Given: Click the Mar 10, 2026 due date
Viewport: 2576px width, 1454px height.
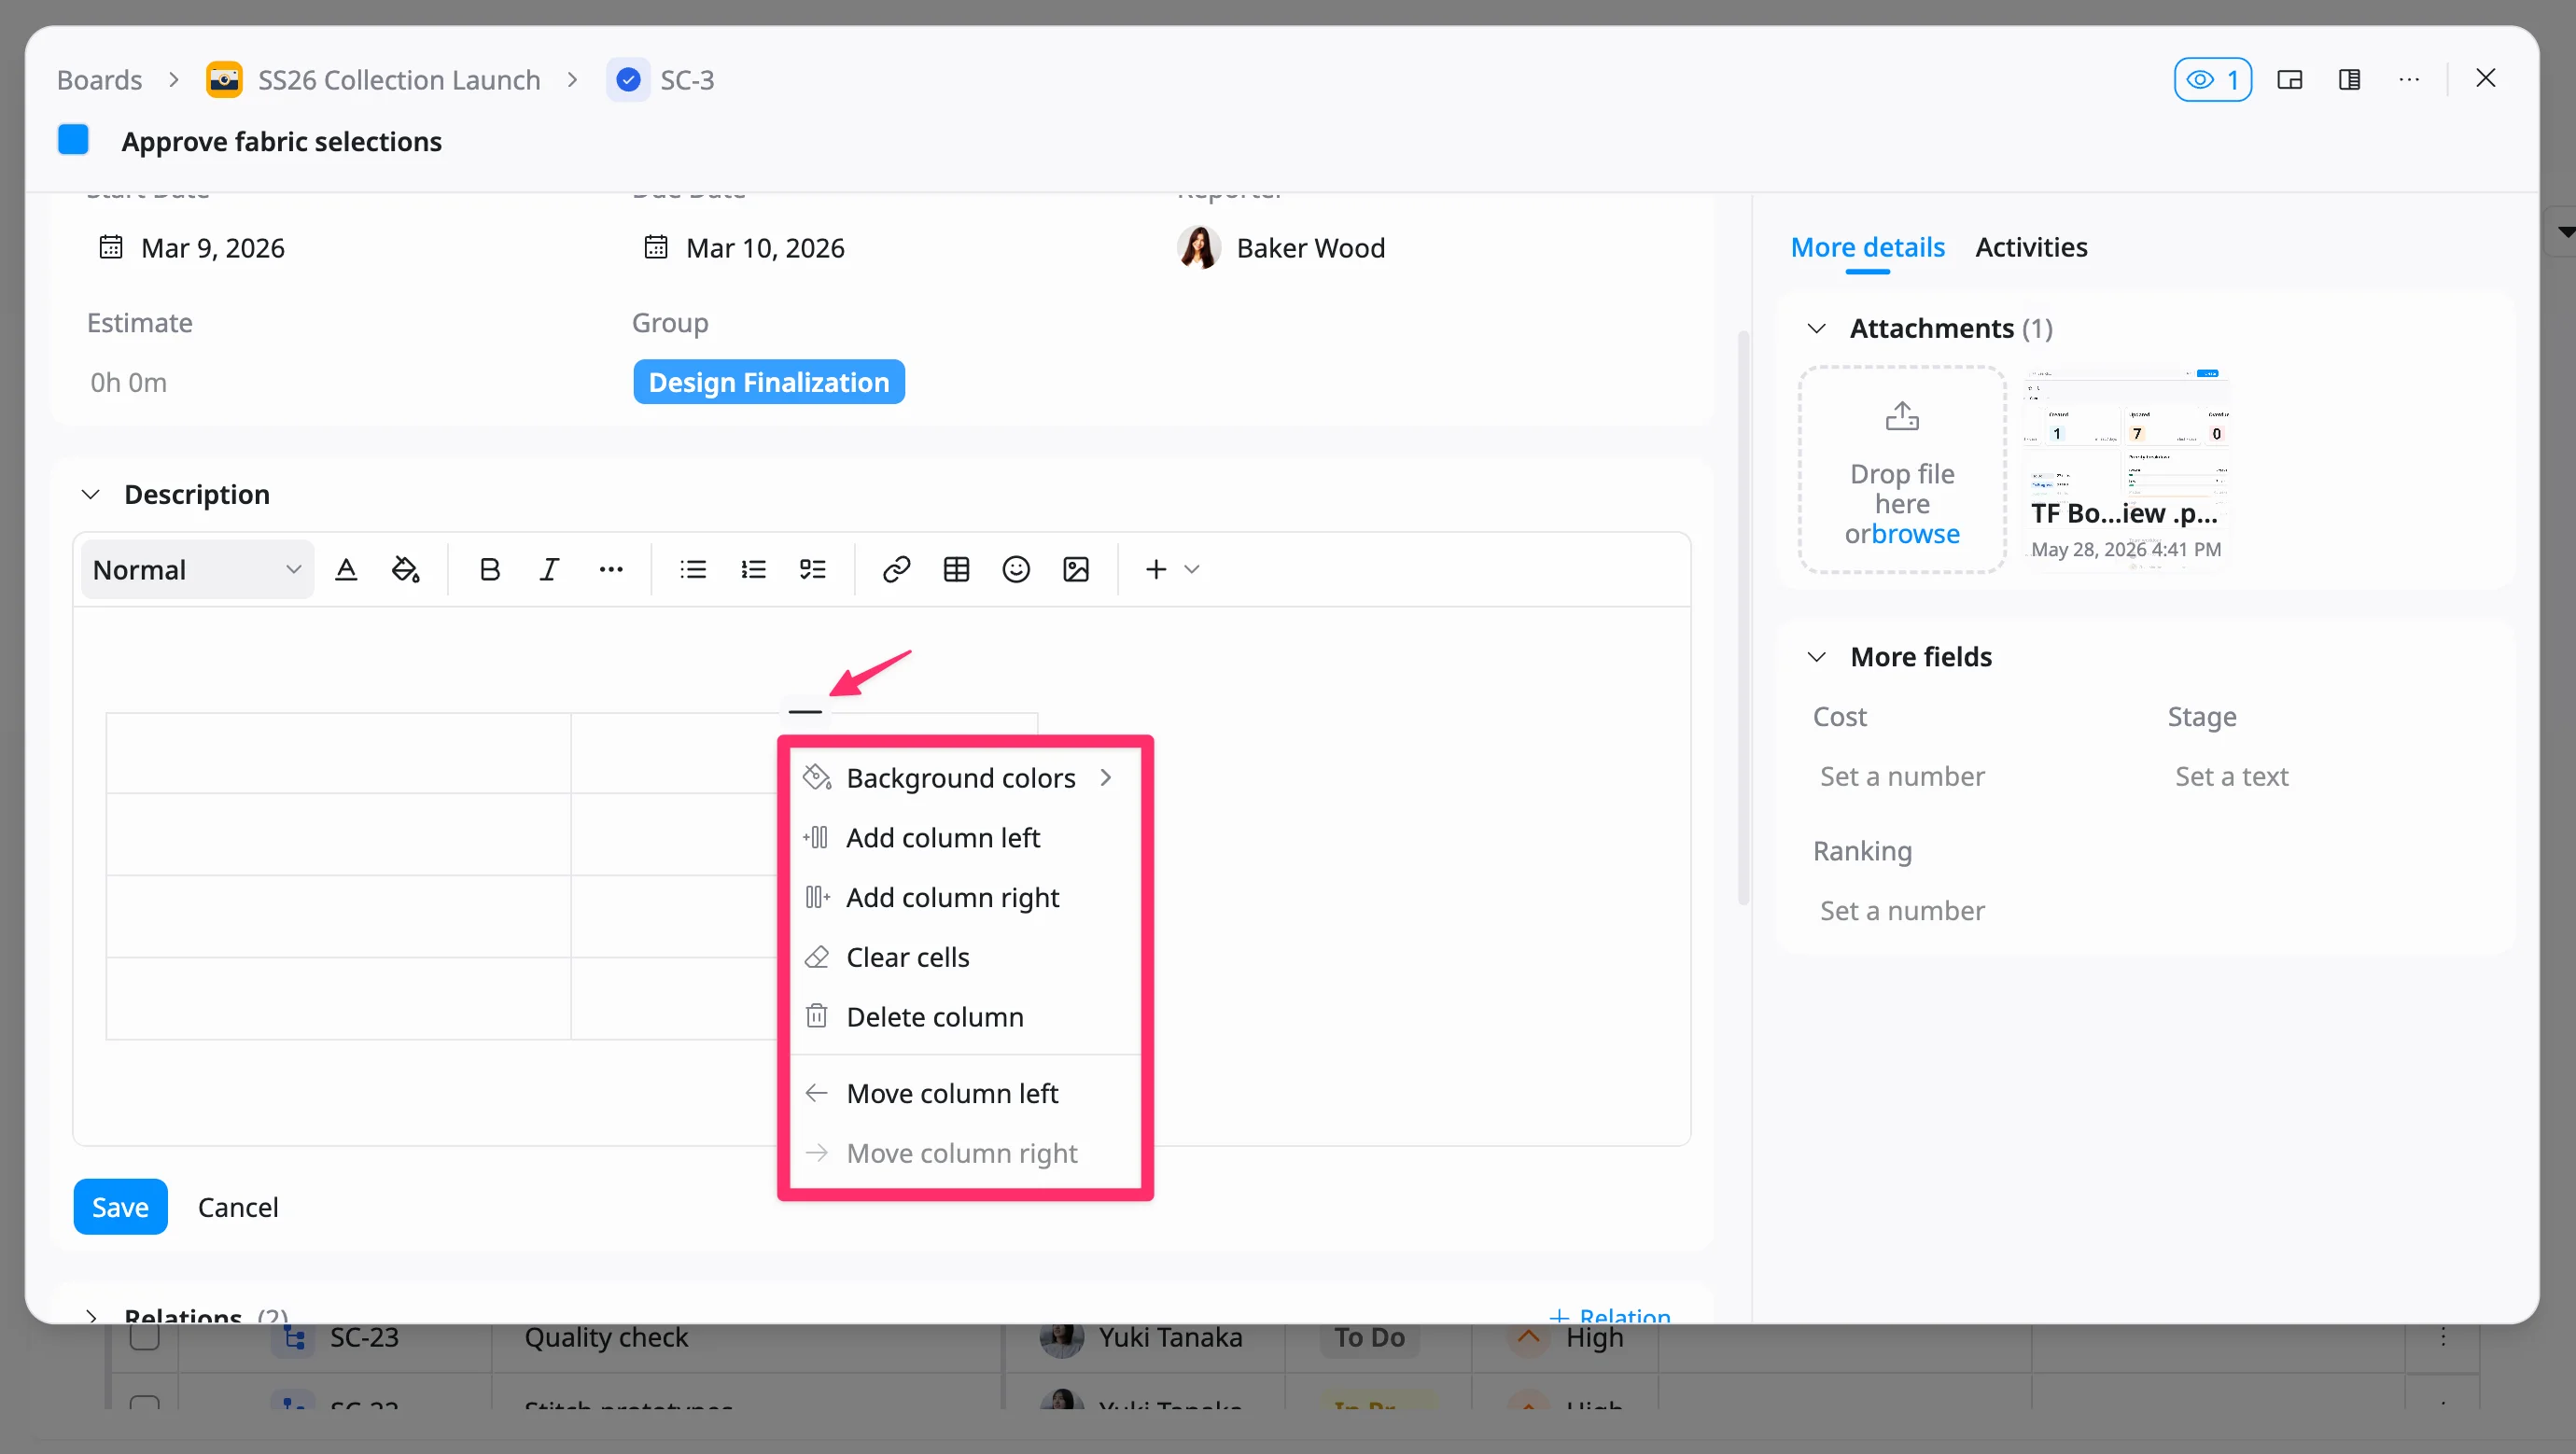Looking at the screenshot, I should tap(765, 247).
